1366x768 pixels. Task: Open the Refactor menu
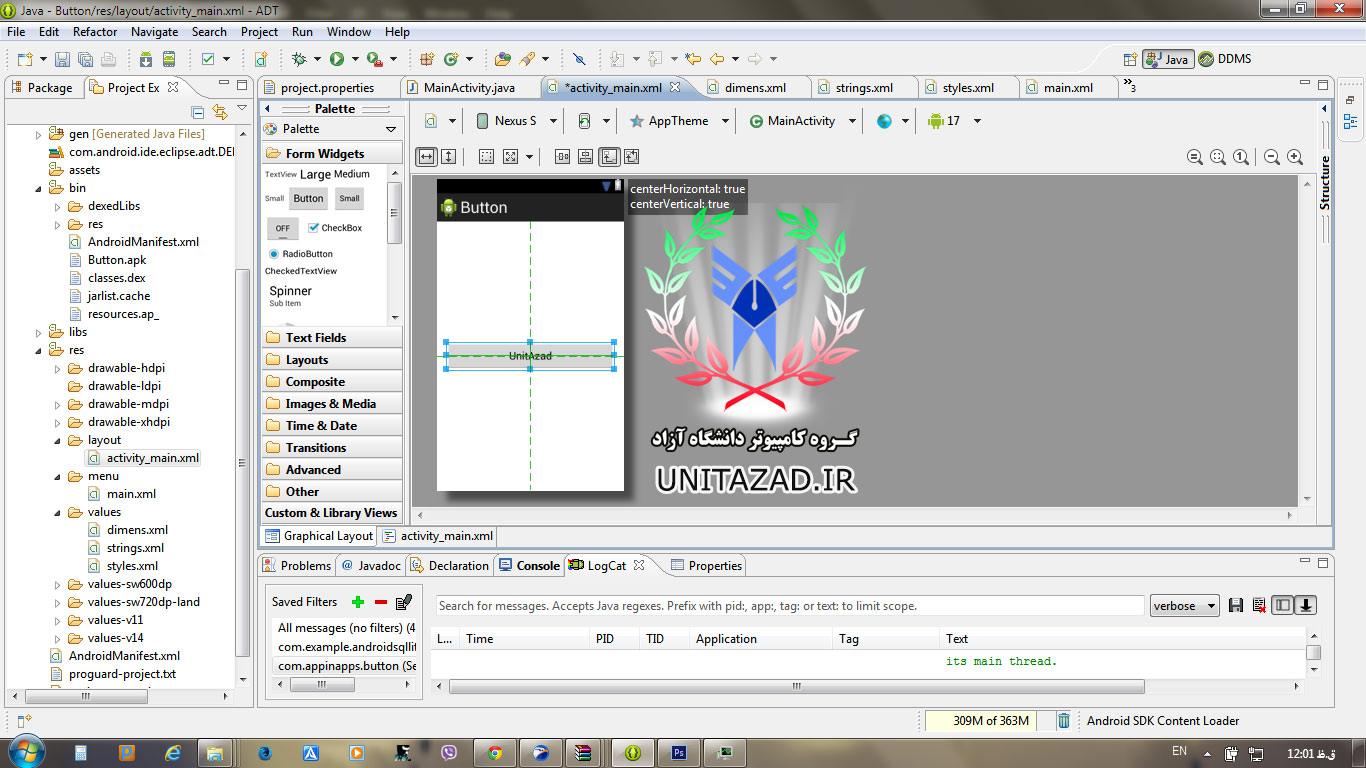point(95,32)
